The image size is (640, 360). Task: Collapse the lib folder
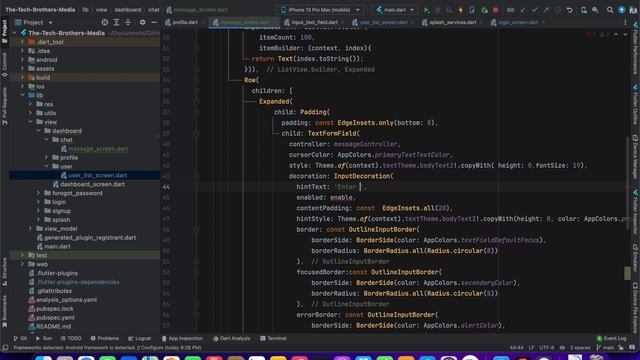[22, 95]
